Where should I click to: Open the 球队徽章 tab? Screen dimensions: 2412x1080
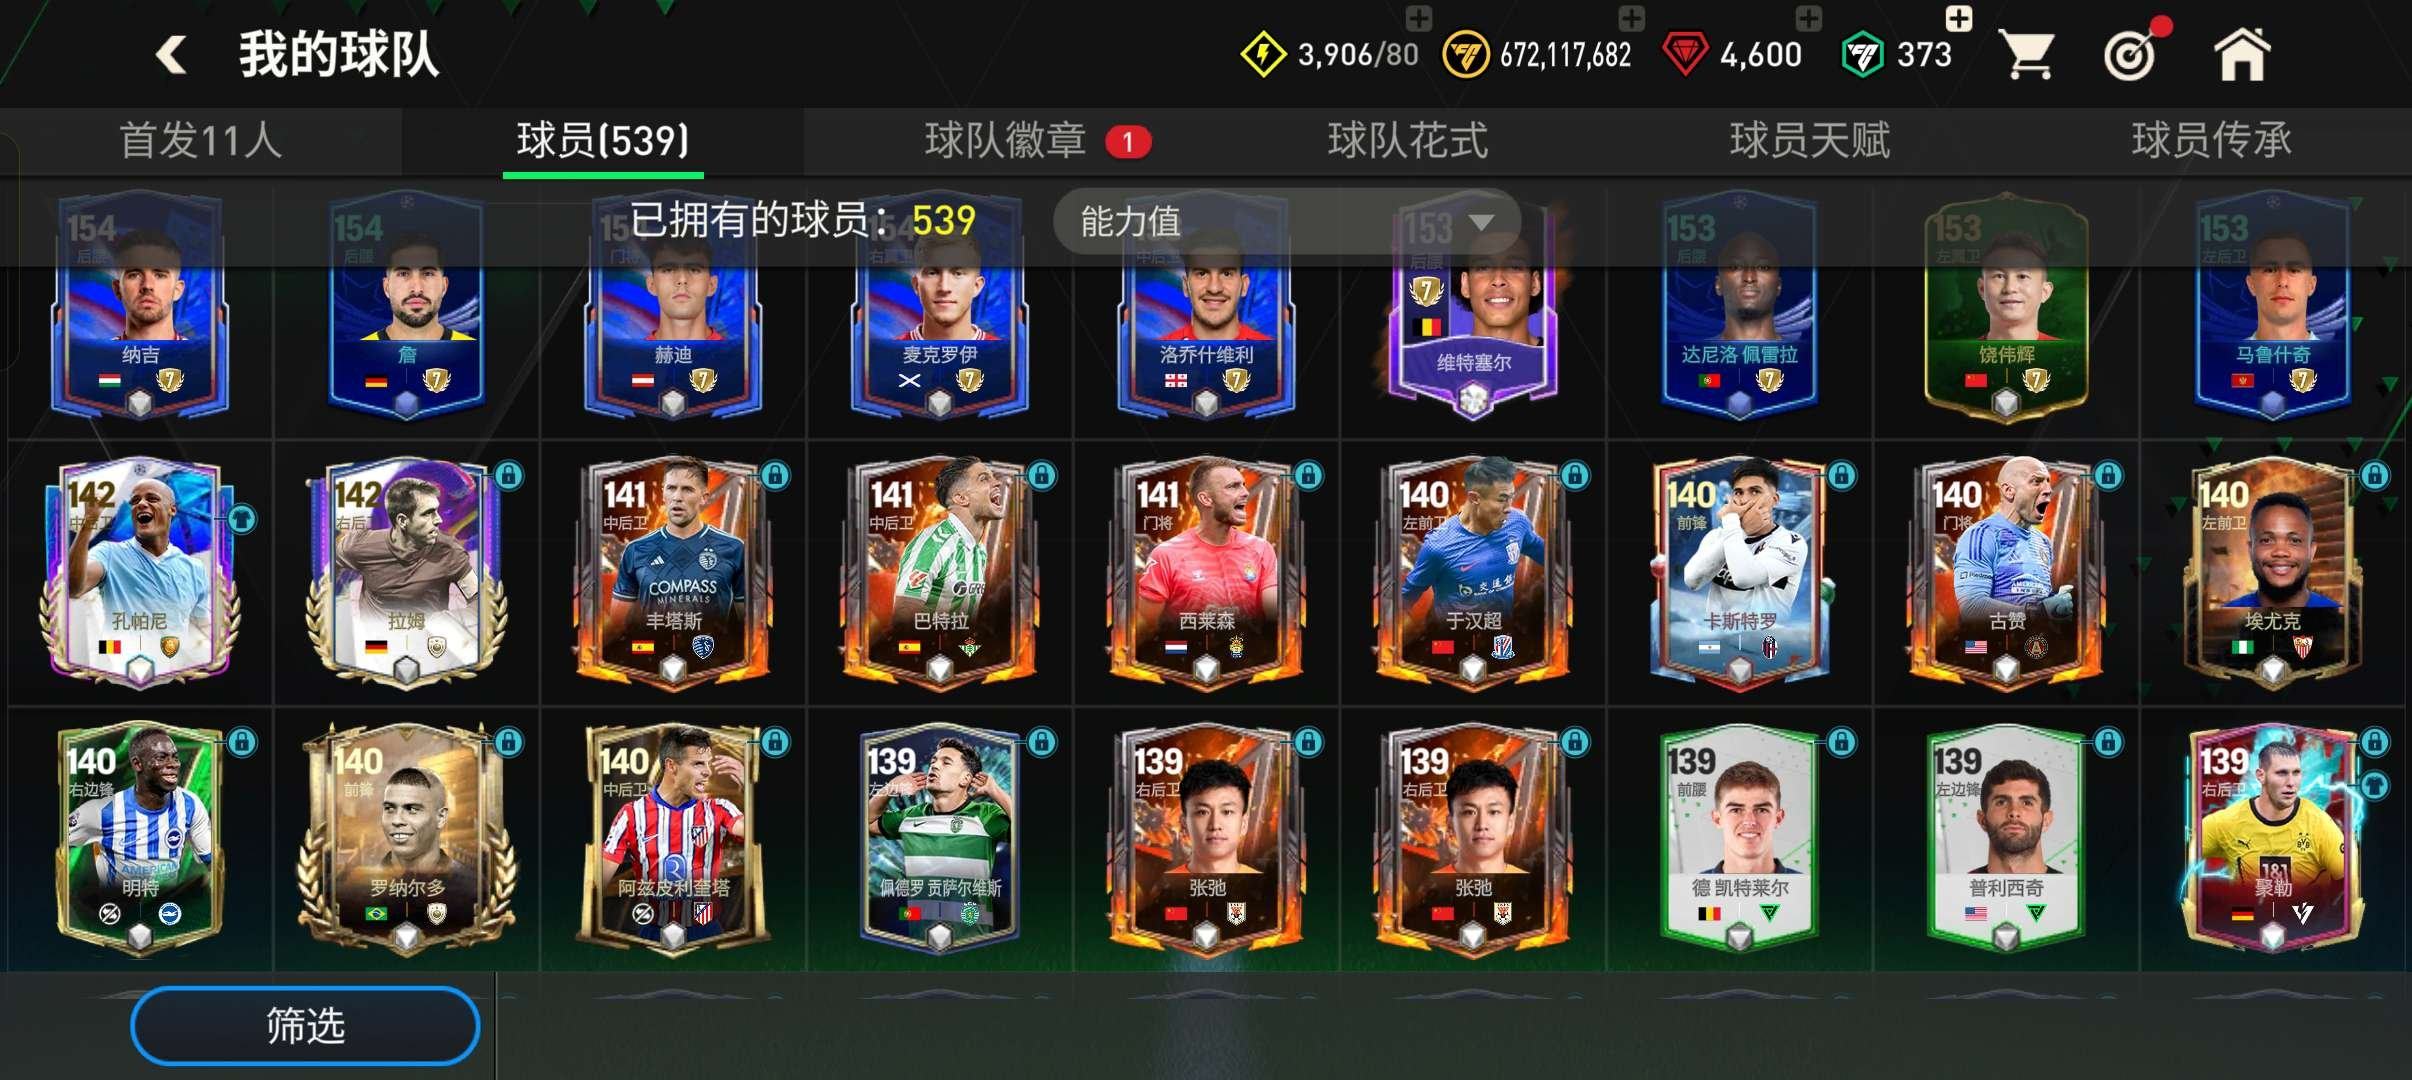pyautogui.click(x=1006, y=141)
